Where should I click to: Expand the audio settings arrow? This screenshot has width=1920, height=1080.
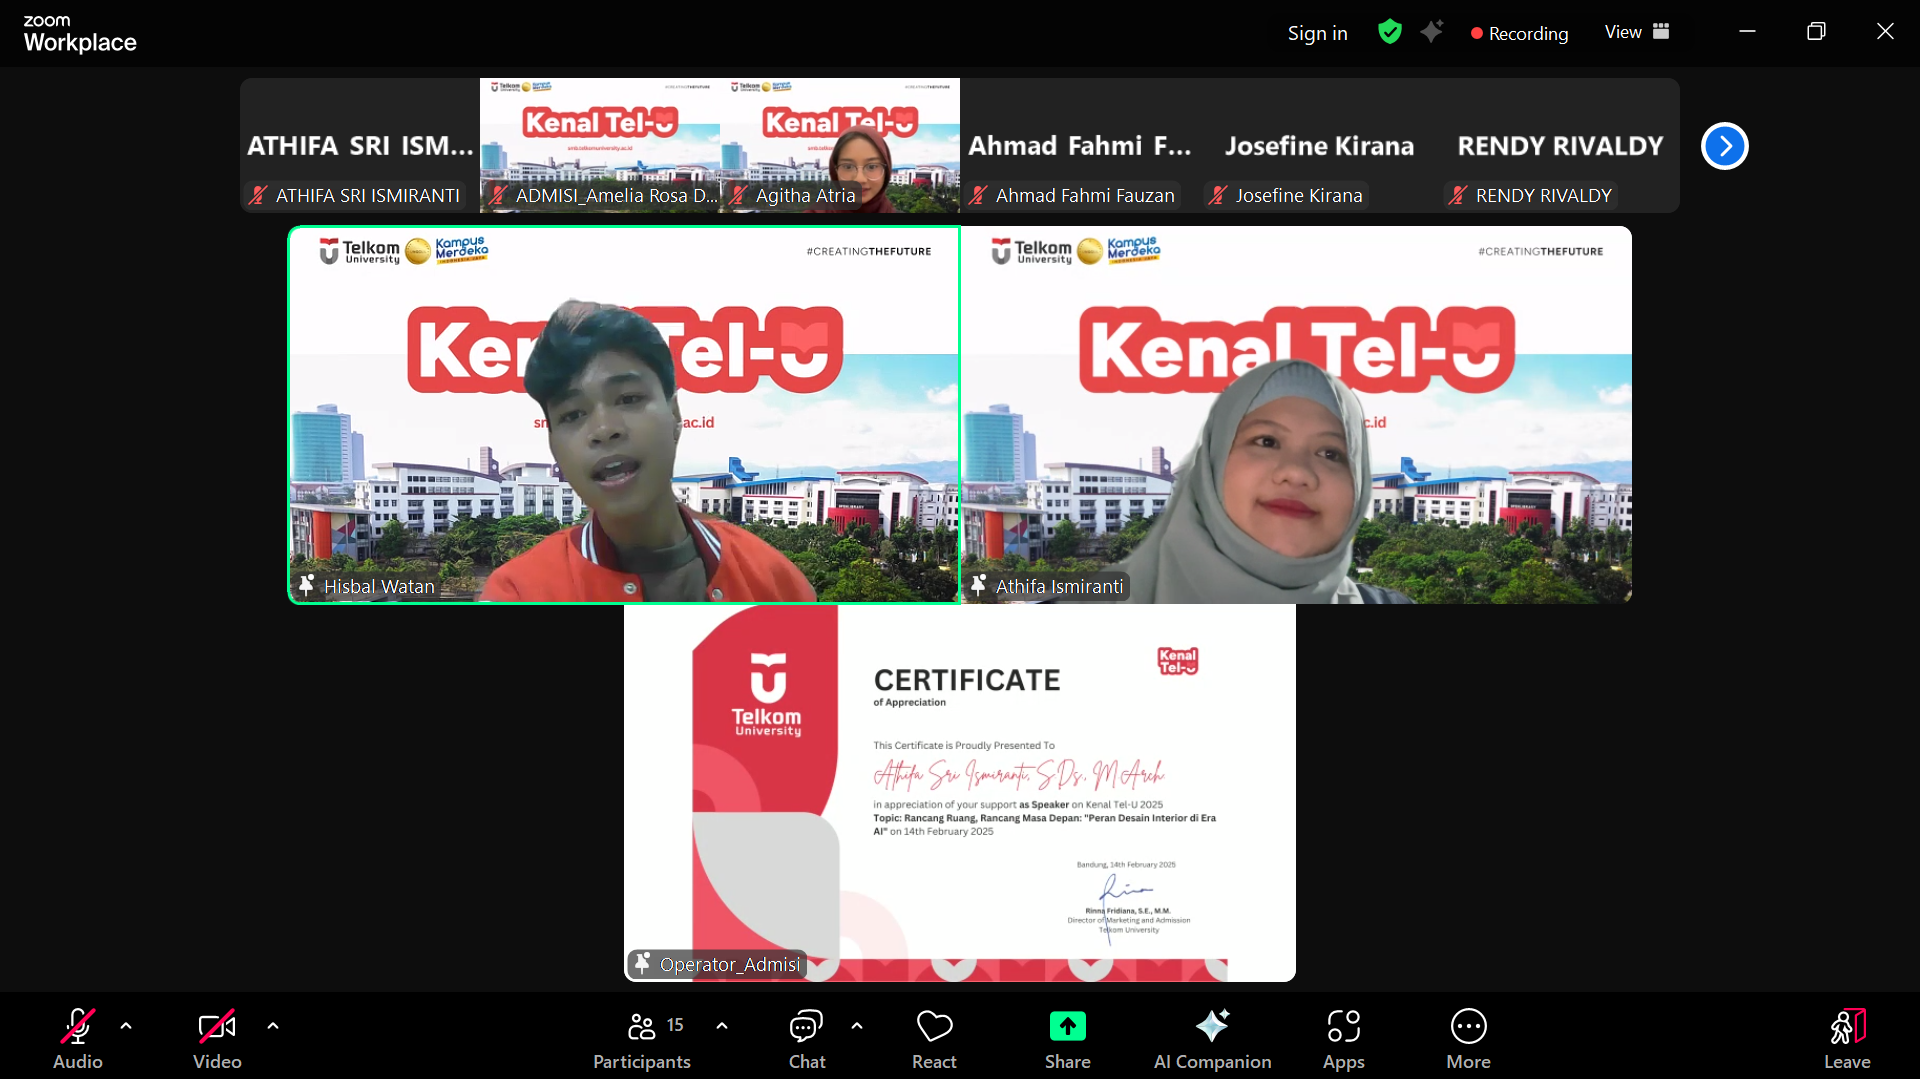pyautogui.click(x=126, y=1026)
